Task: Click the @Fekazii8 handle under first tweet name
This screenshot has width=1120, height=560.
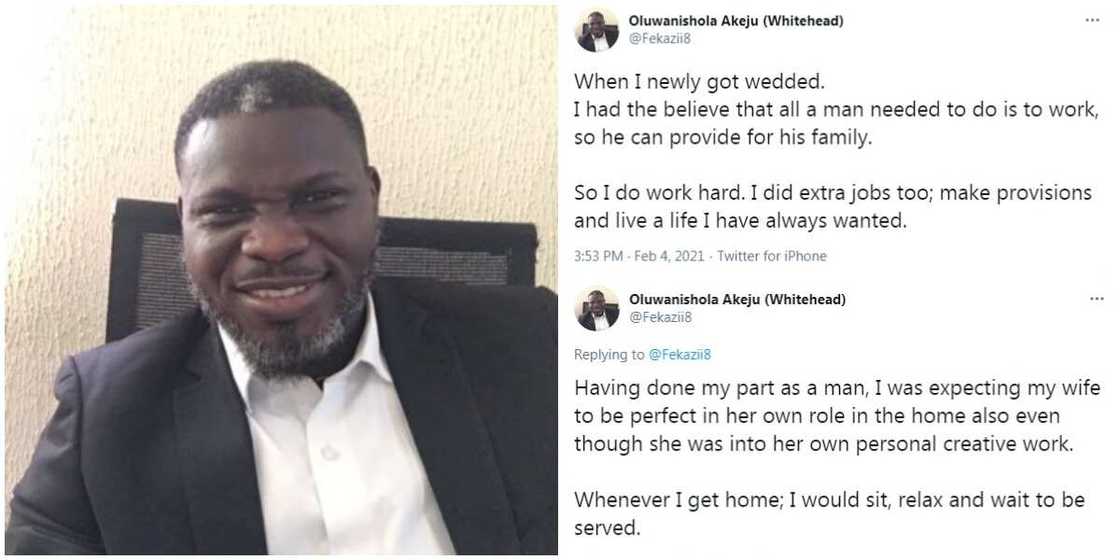Action: [660, 38]
